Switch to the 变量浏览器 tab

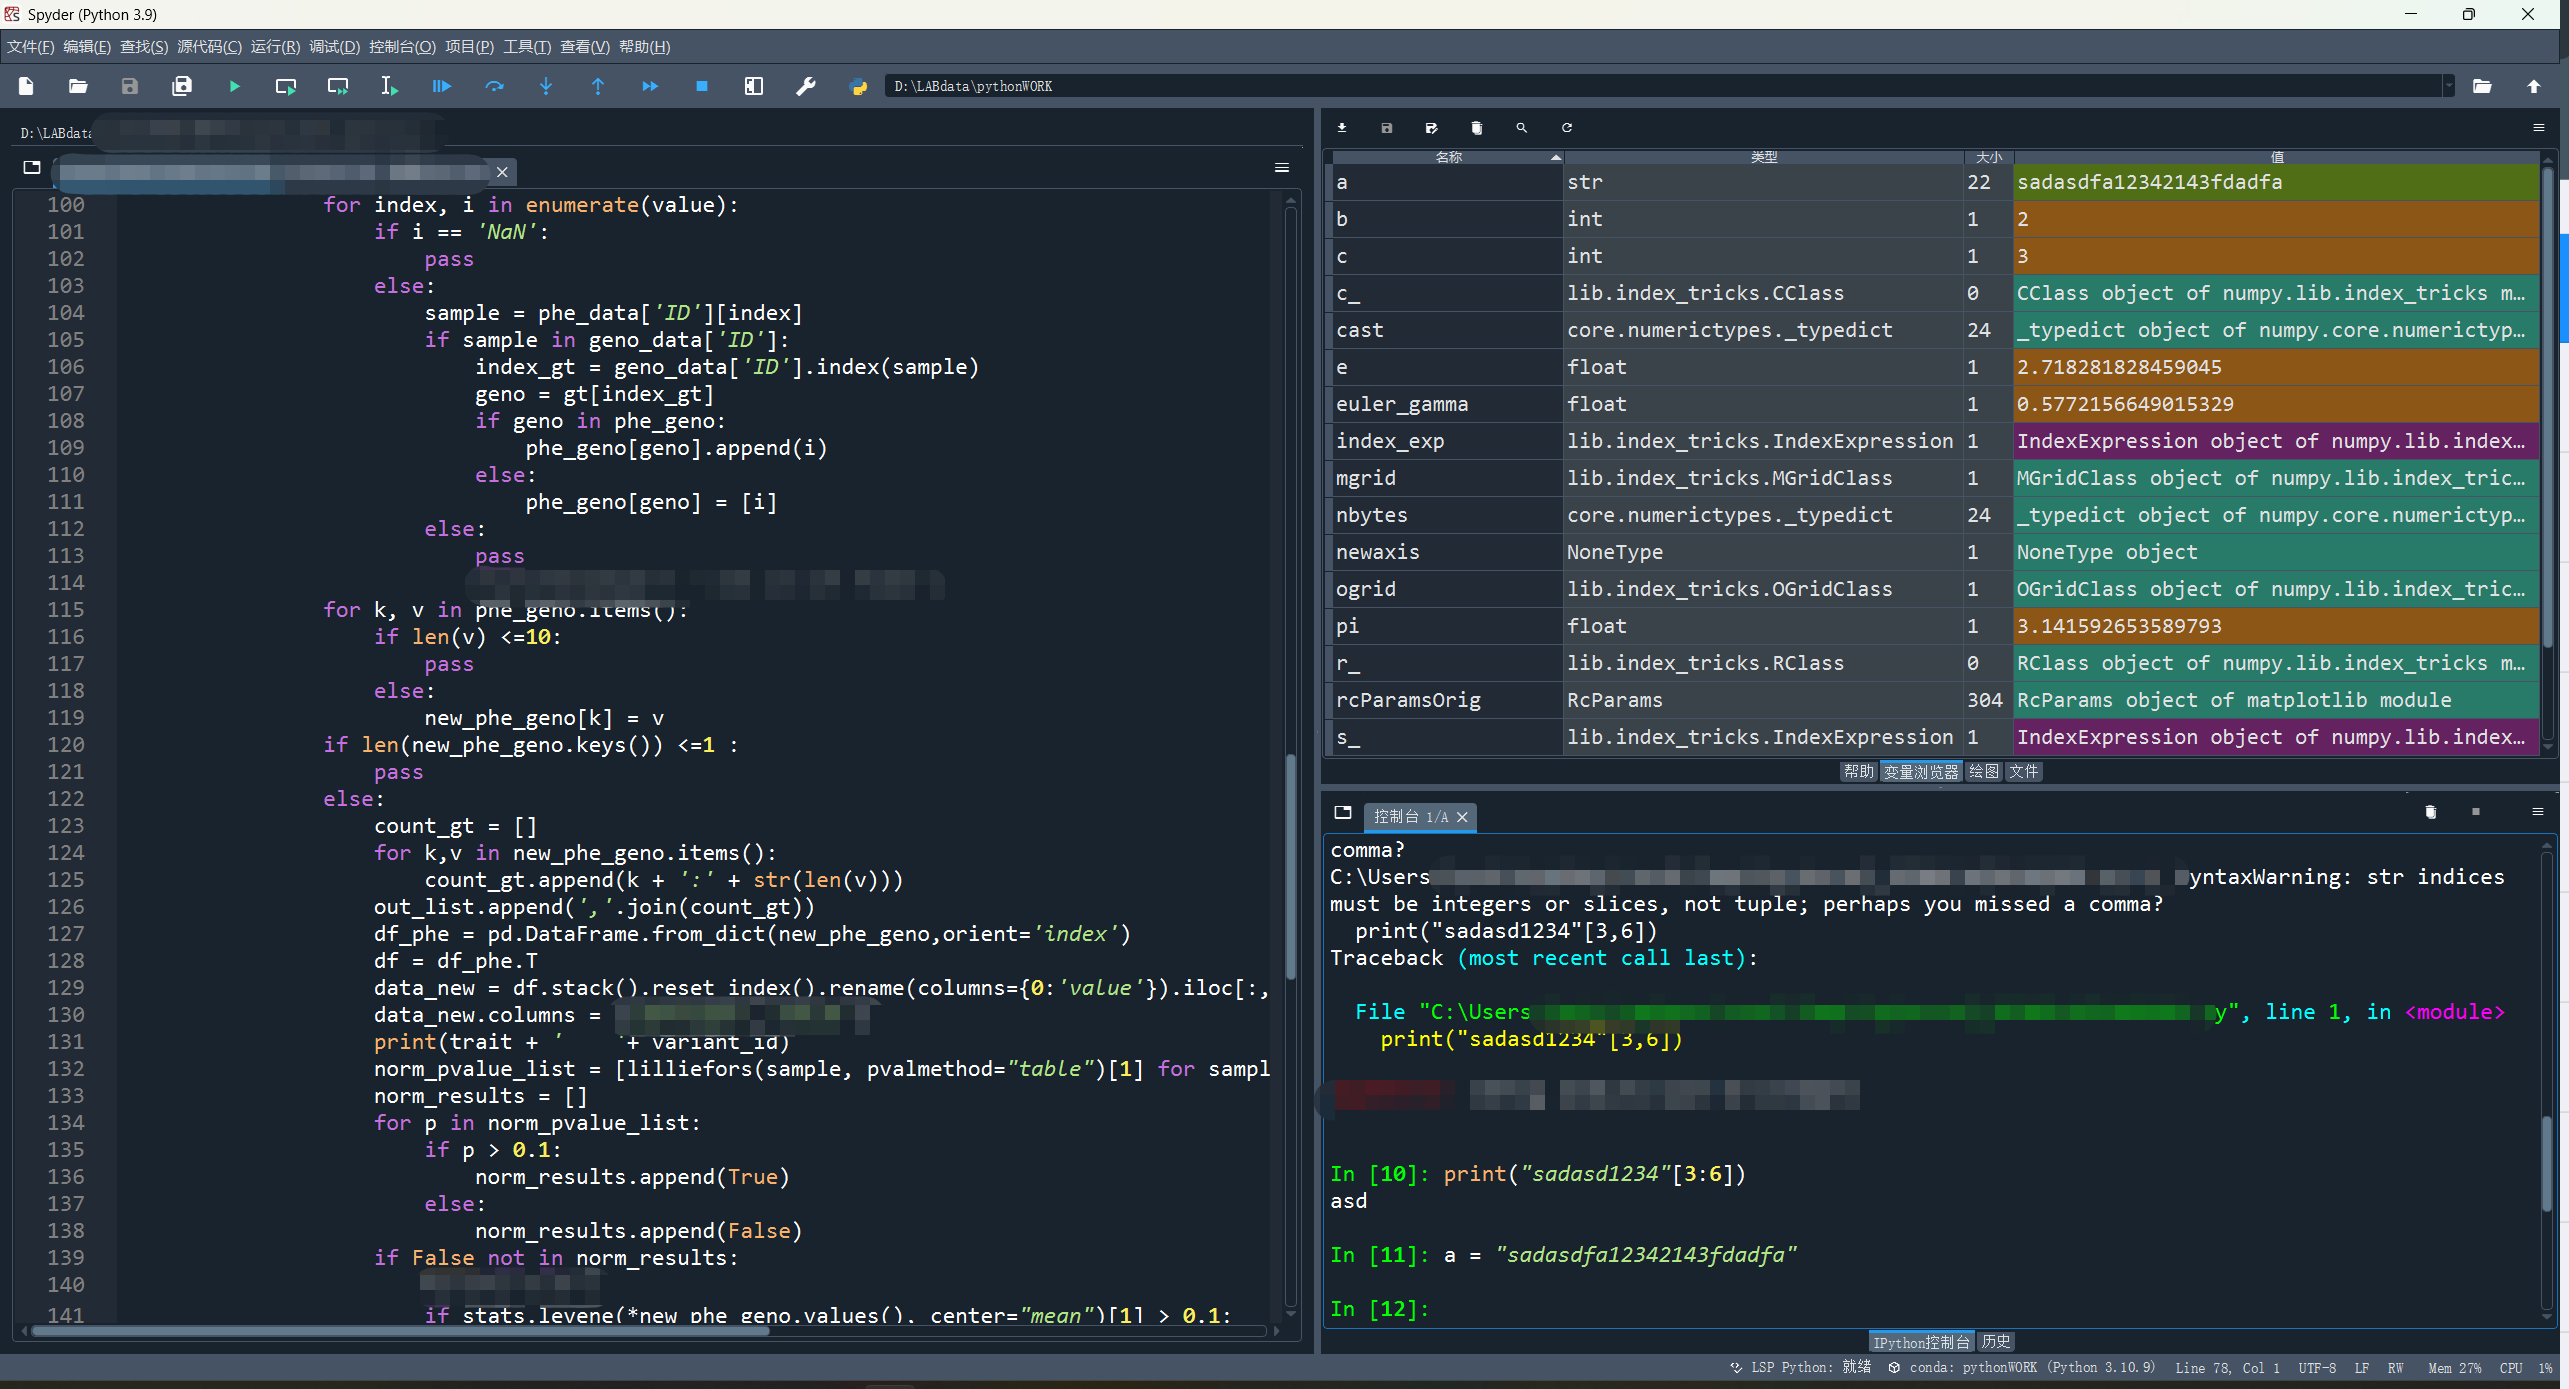tap(1921, 772)
